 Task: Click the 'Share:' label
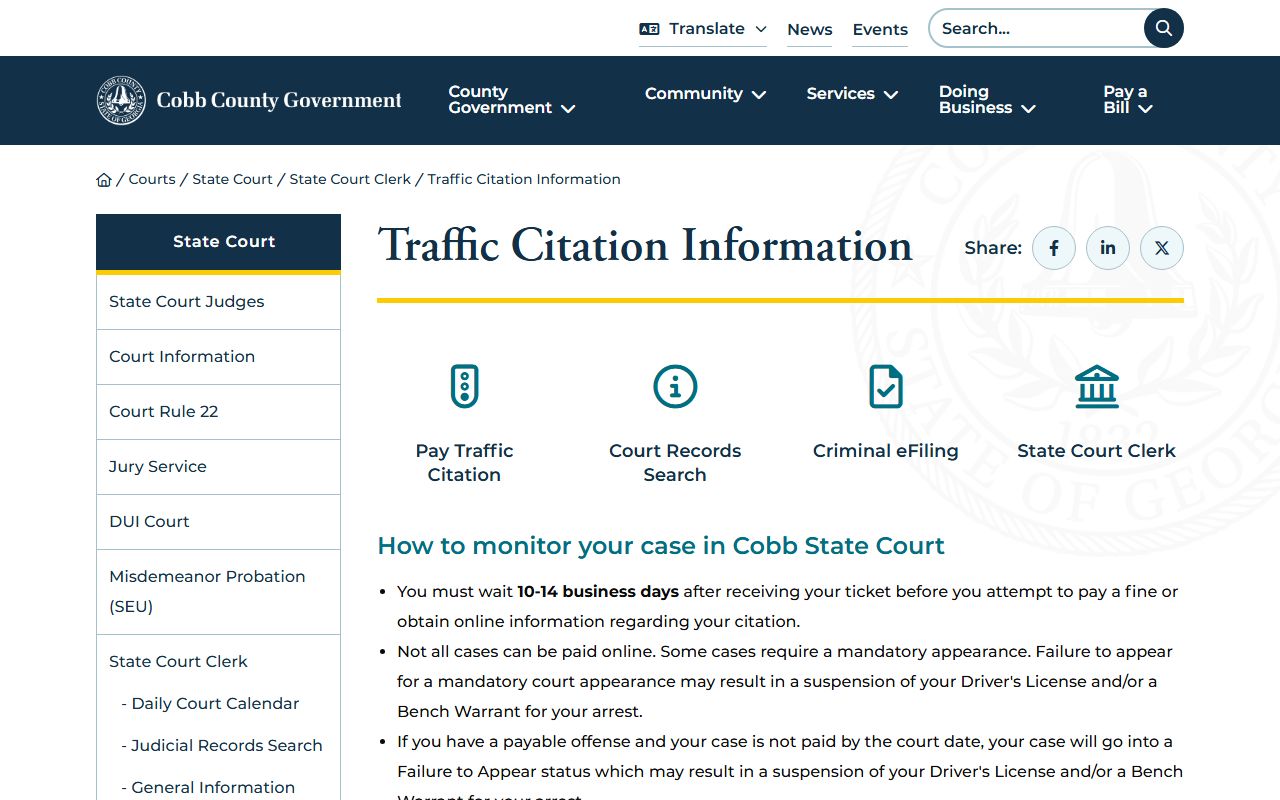(993, 248)
